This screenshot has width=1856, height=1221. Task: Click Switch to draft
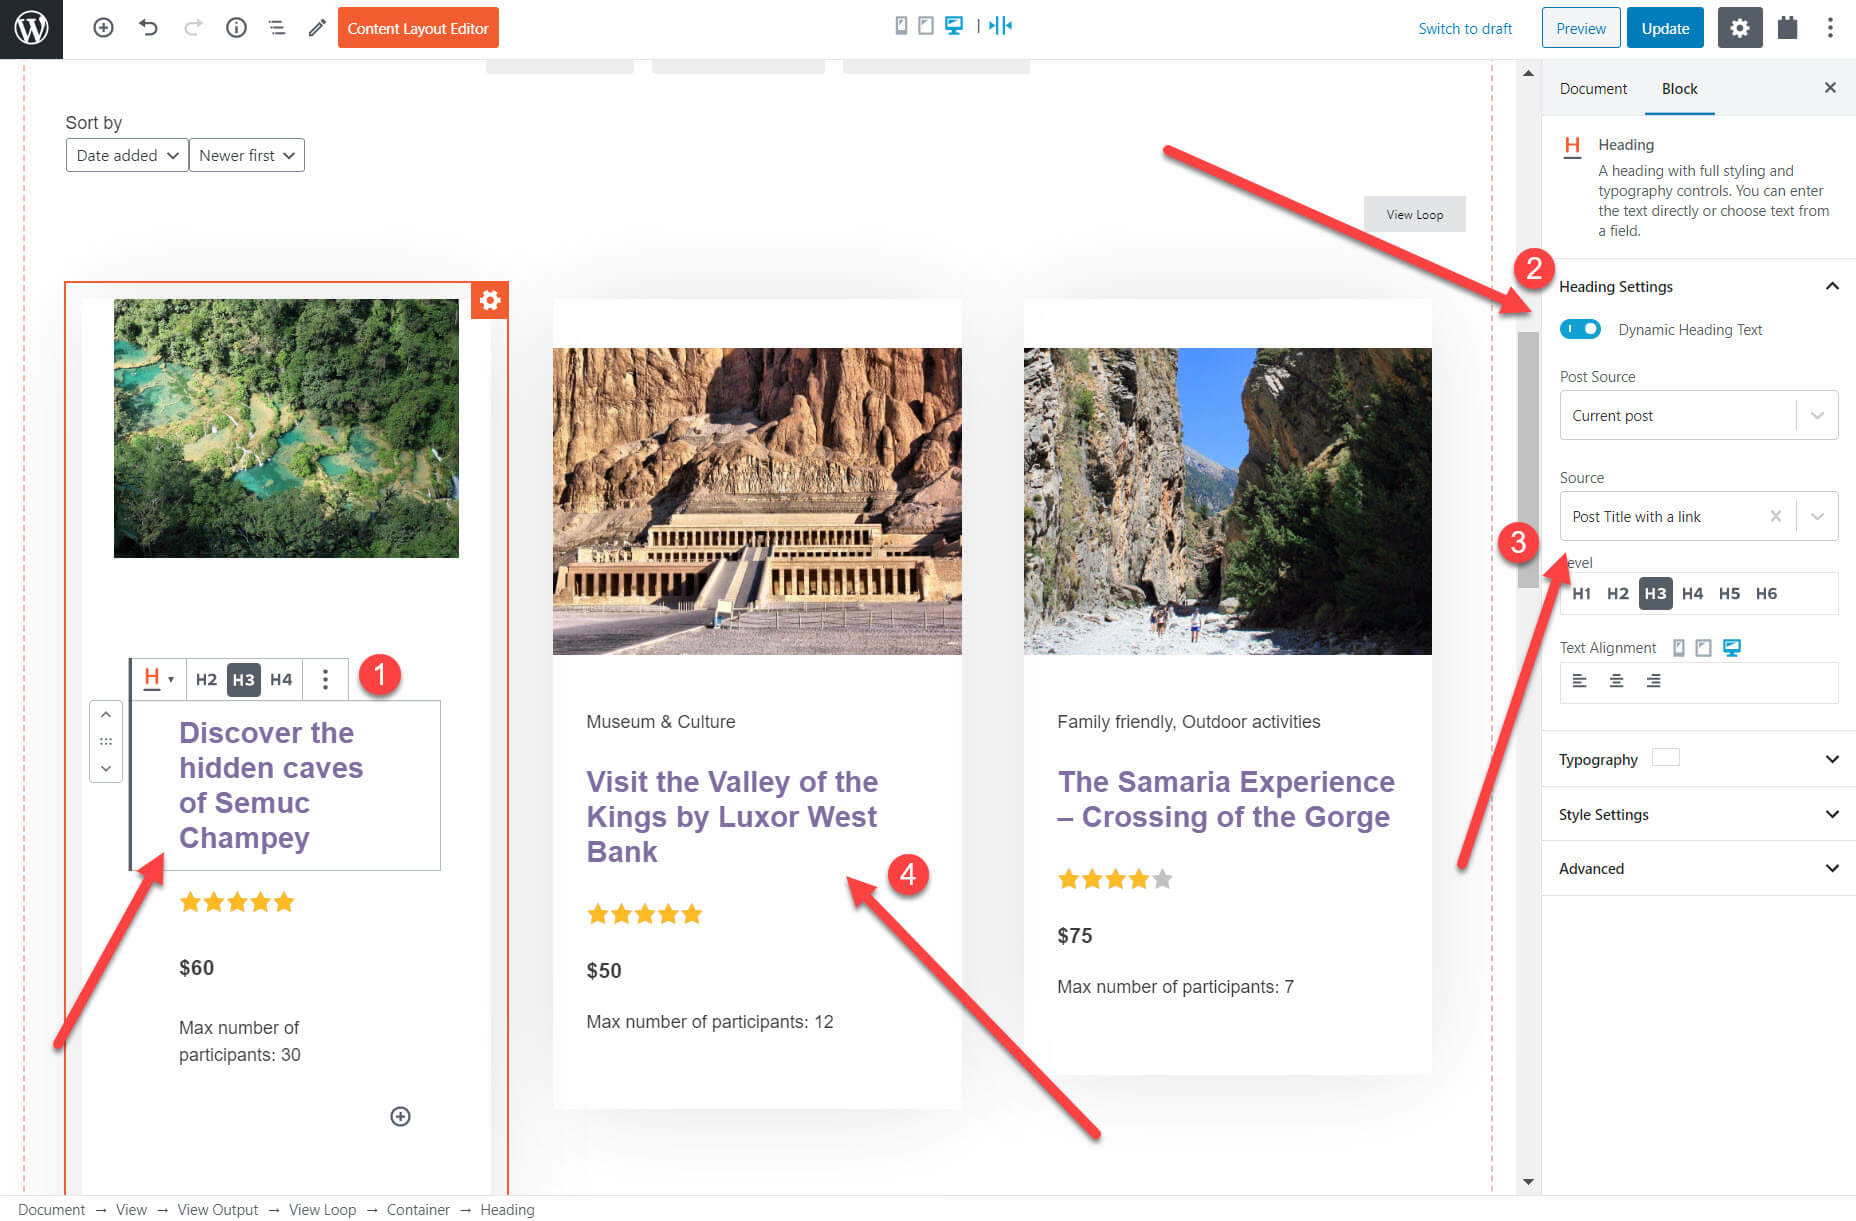(x=1465, y=28)
